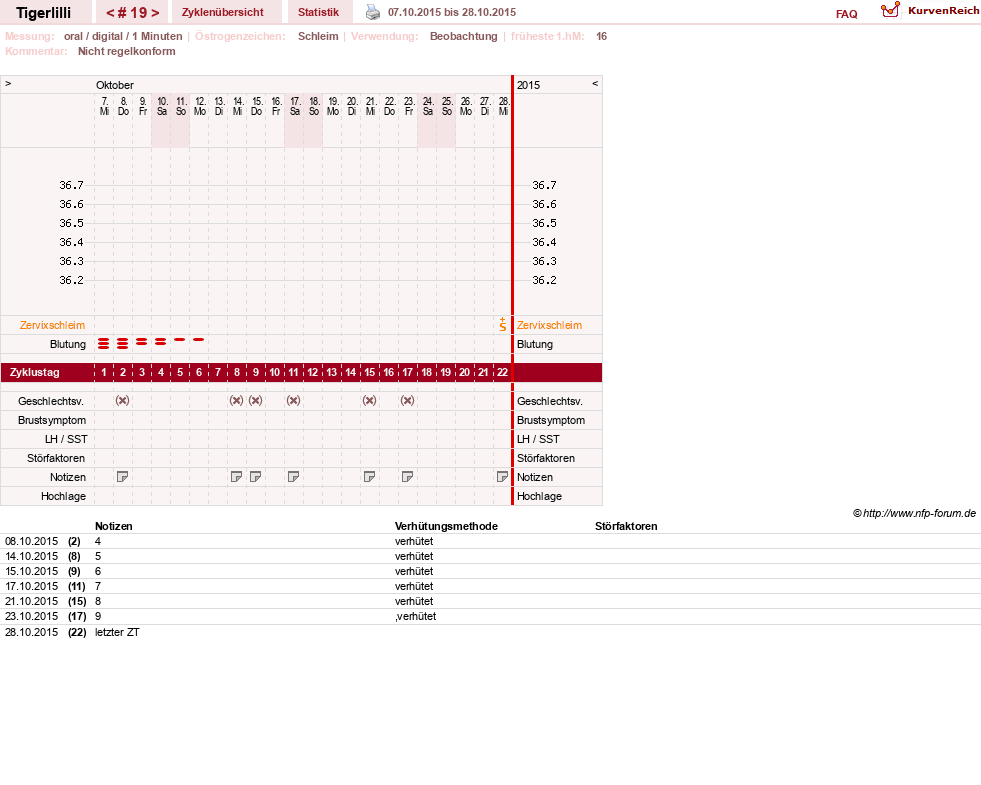Image resolution: width=981 pixels, height=785 pixels.
Task: Click the left 36.7 temperature axis label
Action: click(x=71, y=185)
